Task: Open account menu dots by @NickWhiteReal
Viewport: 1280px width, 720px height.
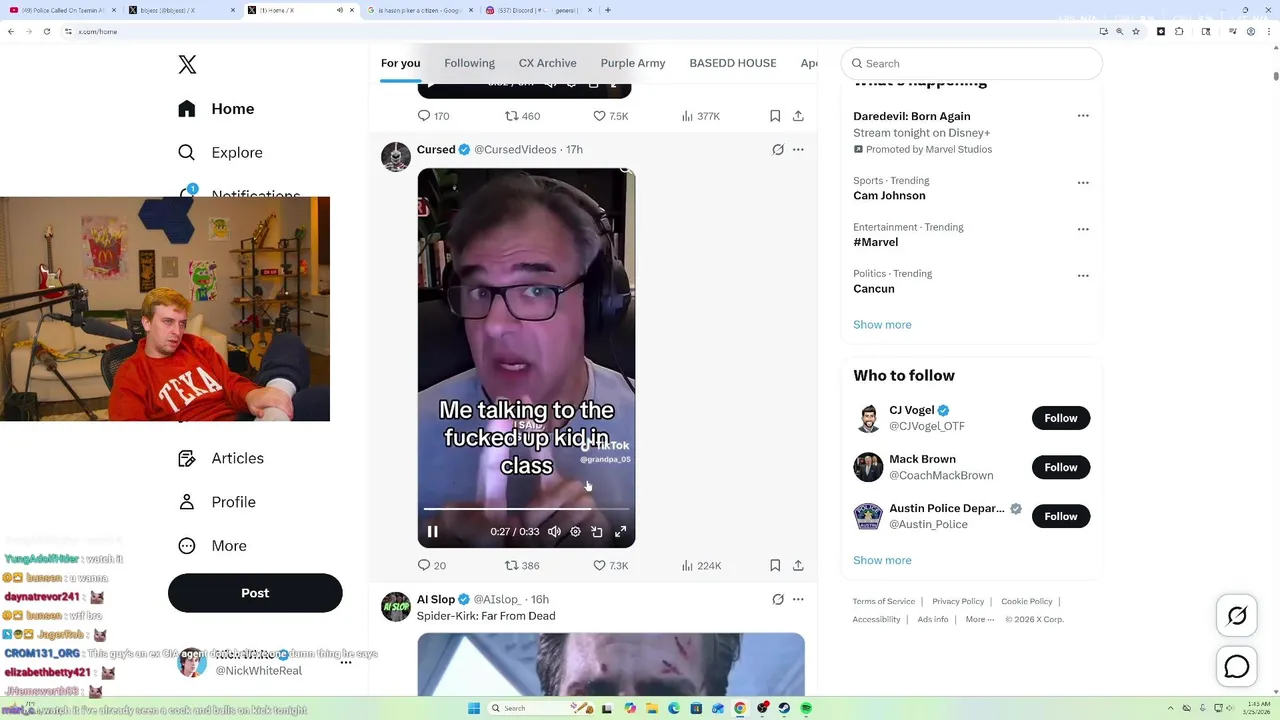Action: pyautogui.click(x=346, y=663)
